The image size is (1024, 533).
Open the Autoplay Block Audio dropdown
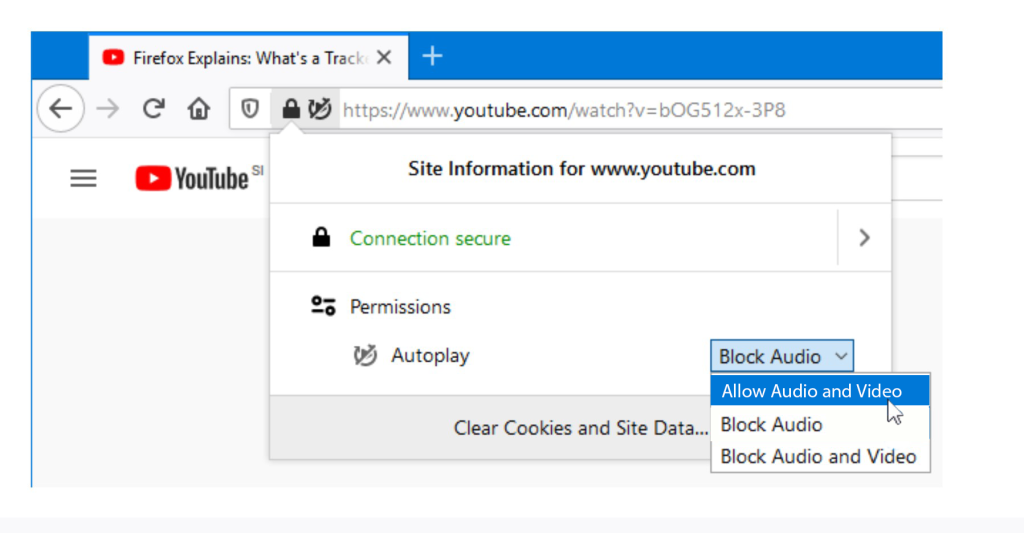782,356
